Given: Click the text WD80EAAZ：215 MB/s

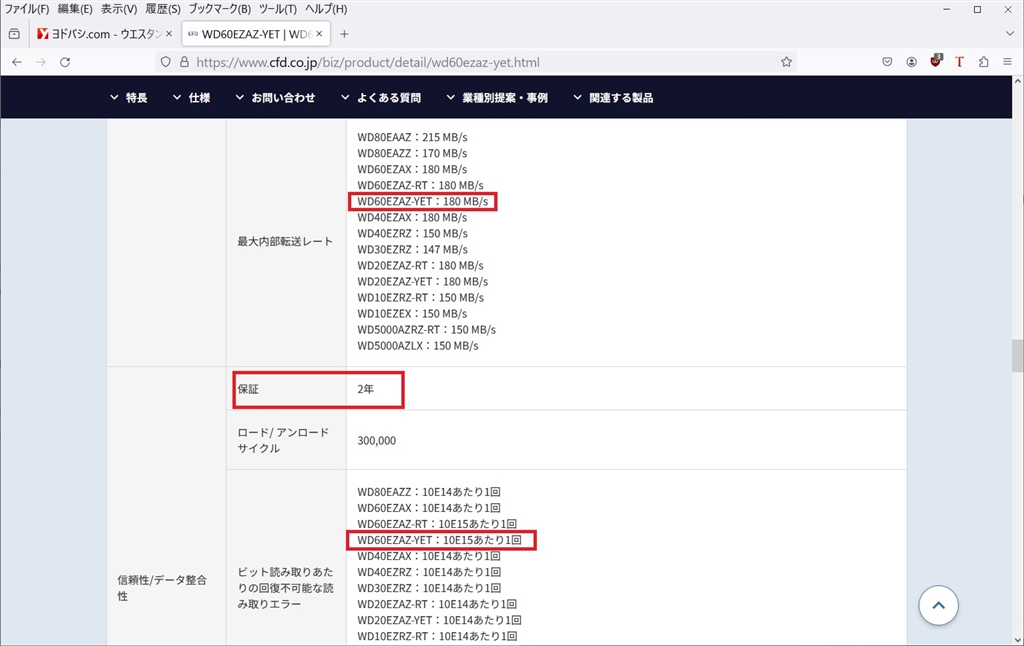Looking at the screenshot, I should [412, 137].
